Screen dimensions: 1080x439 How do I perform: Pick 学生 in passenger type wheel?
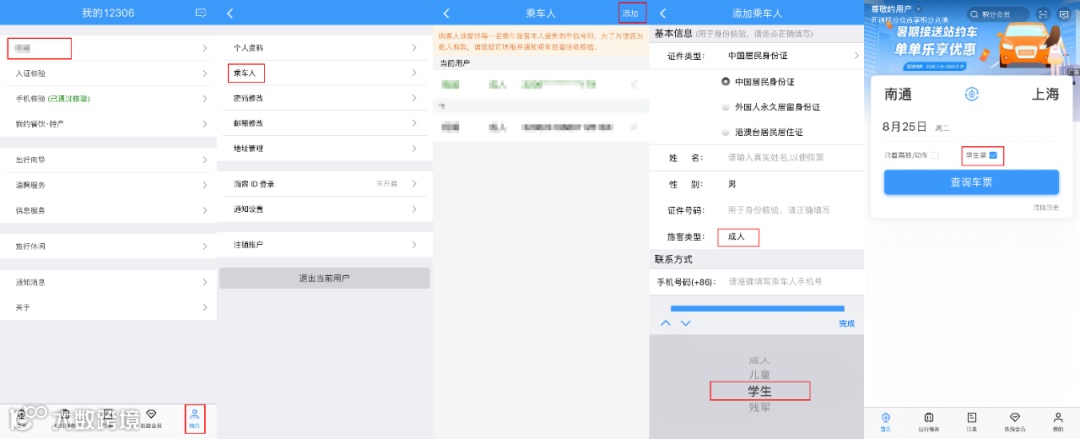pyautogui.click(x=760, y=391)
